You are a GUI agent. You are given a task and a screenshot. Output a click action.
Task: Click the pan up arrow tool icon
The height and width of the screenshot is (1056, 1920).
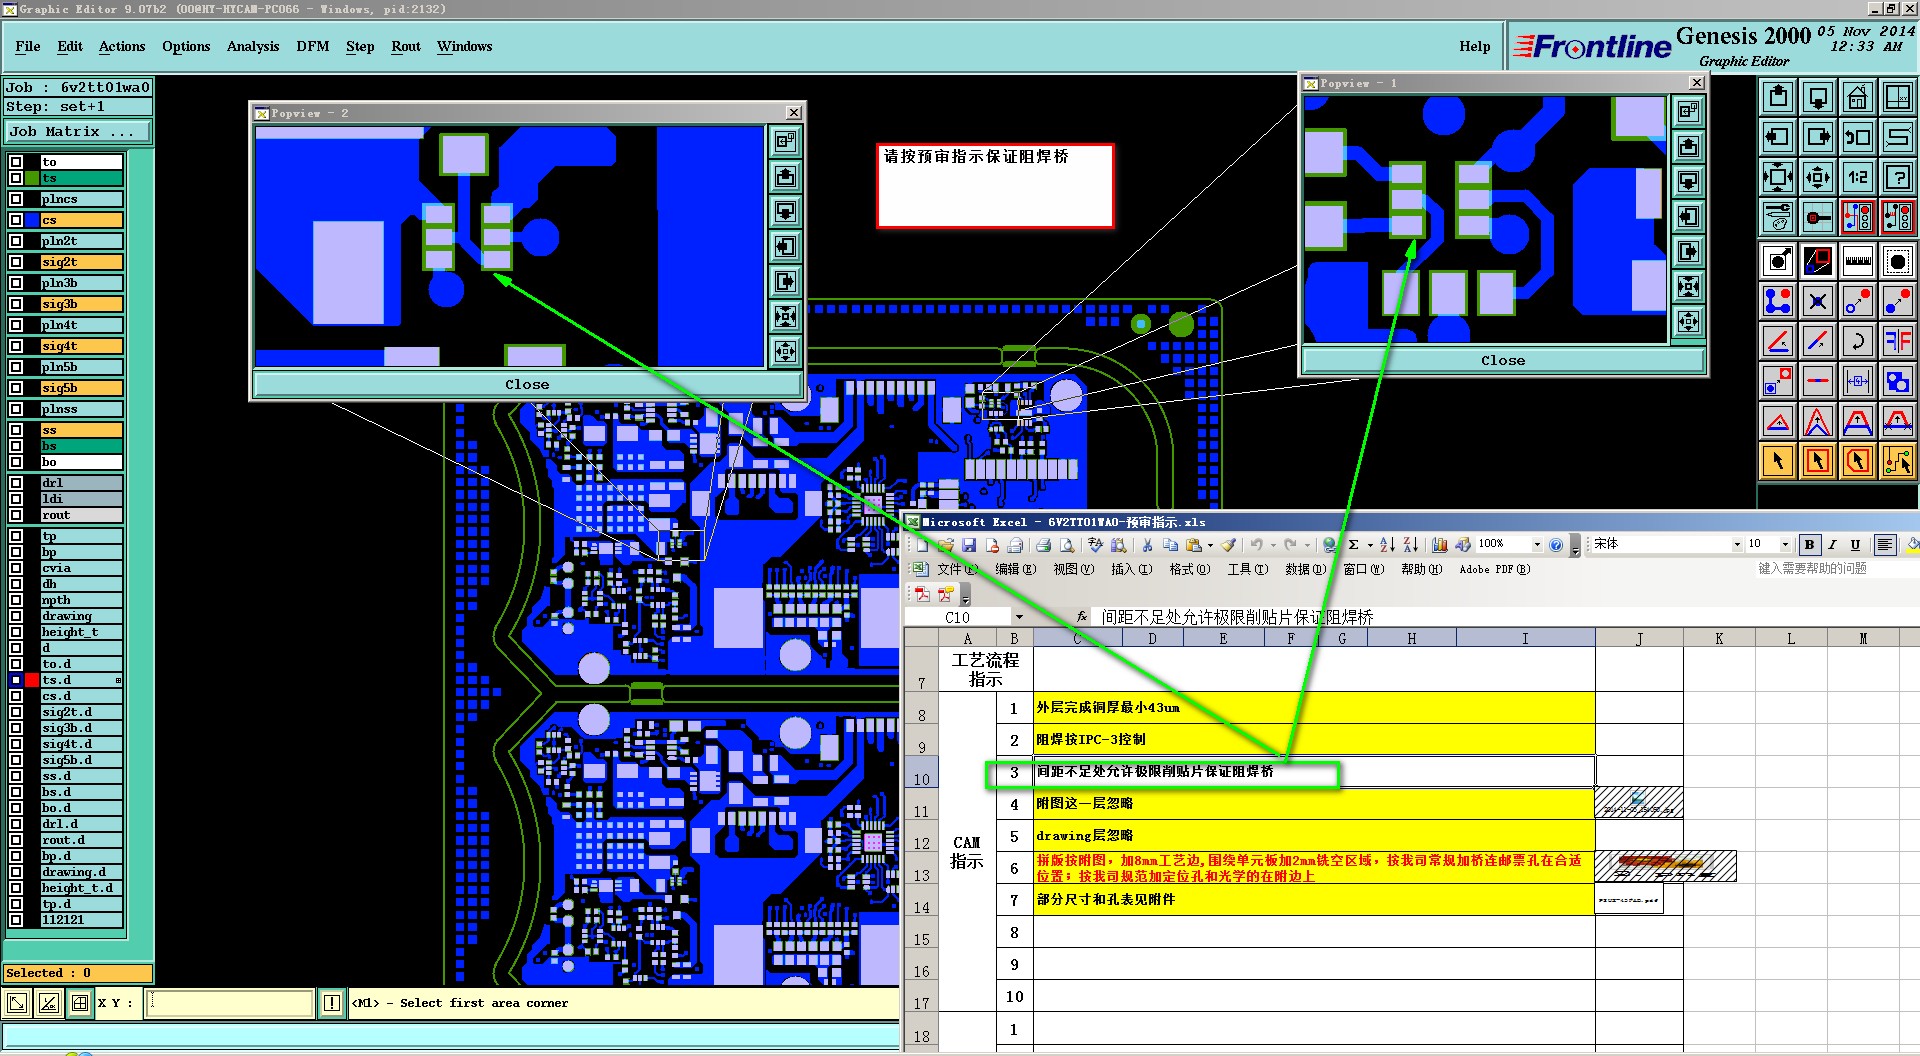[x=1778, y=97]
